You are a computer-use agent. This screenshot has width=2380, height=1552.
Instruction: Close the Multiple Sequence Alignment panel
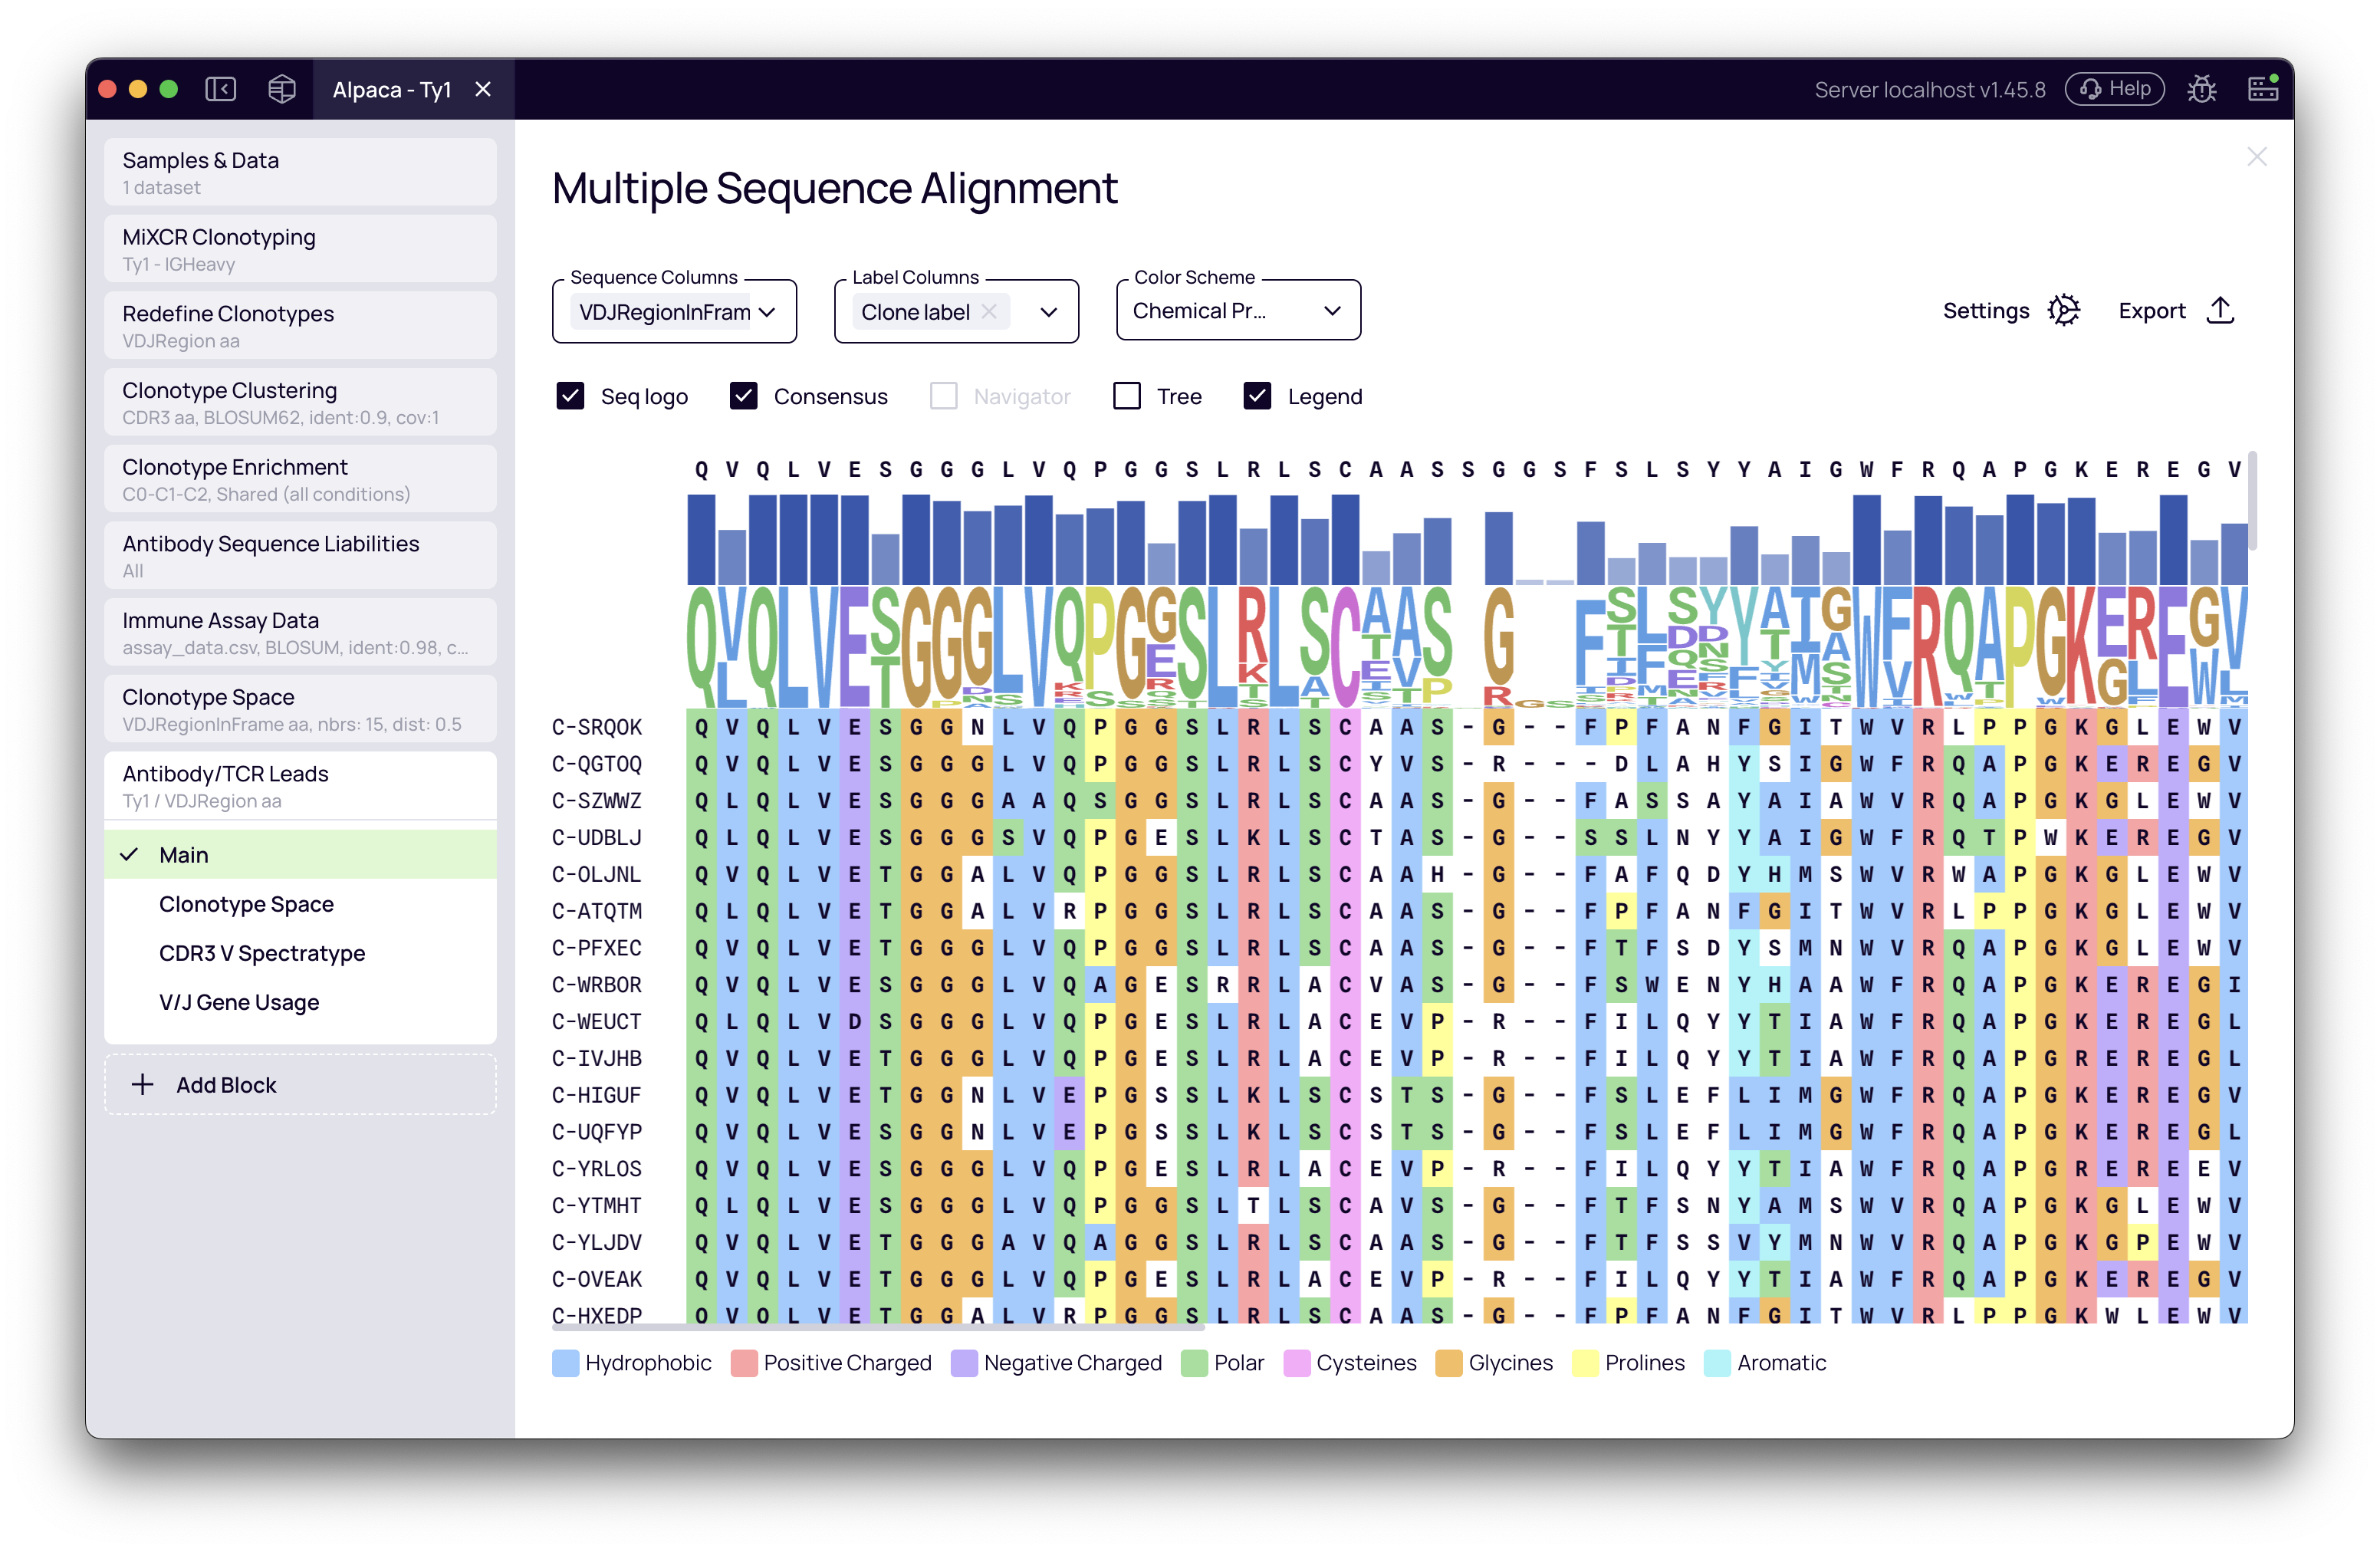[2256, 157]
